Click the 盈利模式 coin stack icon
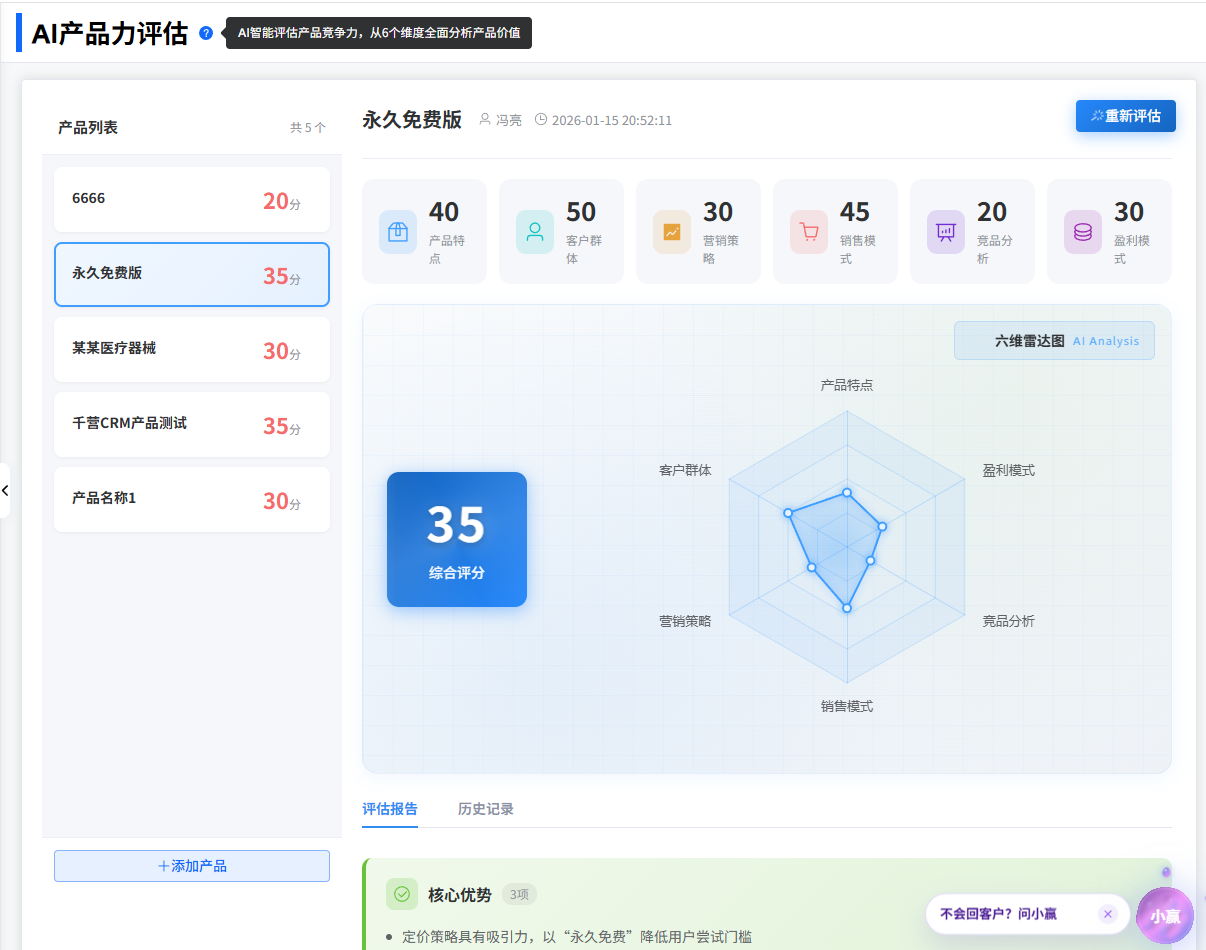The image size is (1206, 950). (x=1083, y=232)
